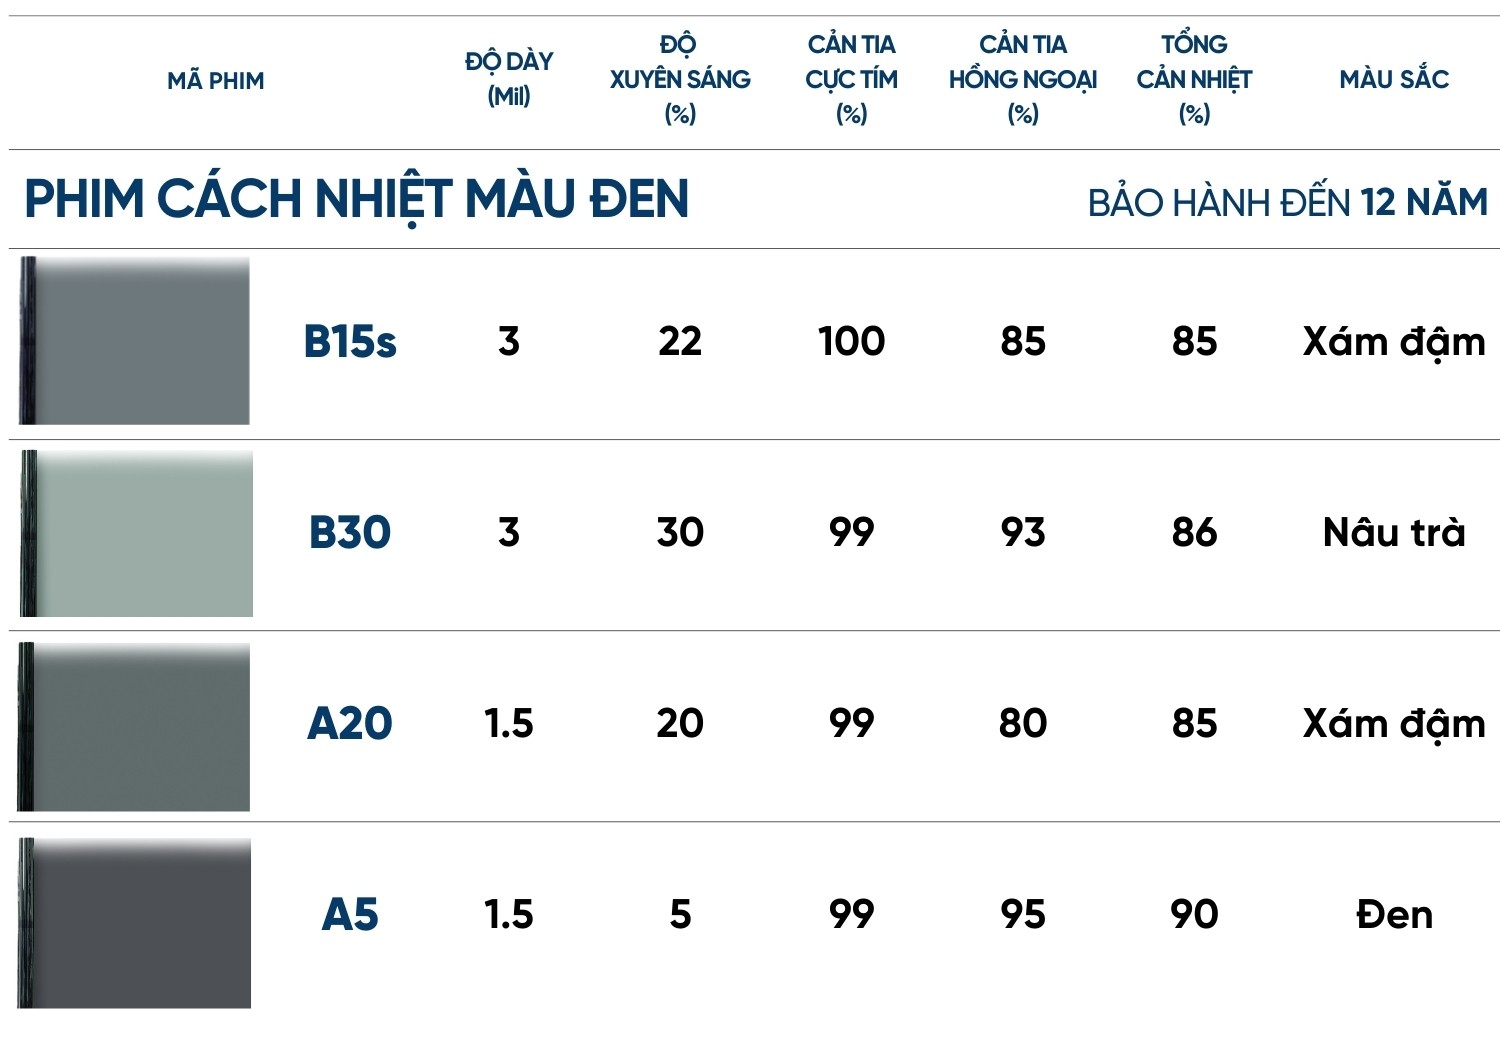Click the CẢN TIA HỒNG NGOẠI header
The width and height of the screenshot is (1500, 1064).
click(x=1023, y=79)
